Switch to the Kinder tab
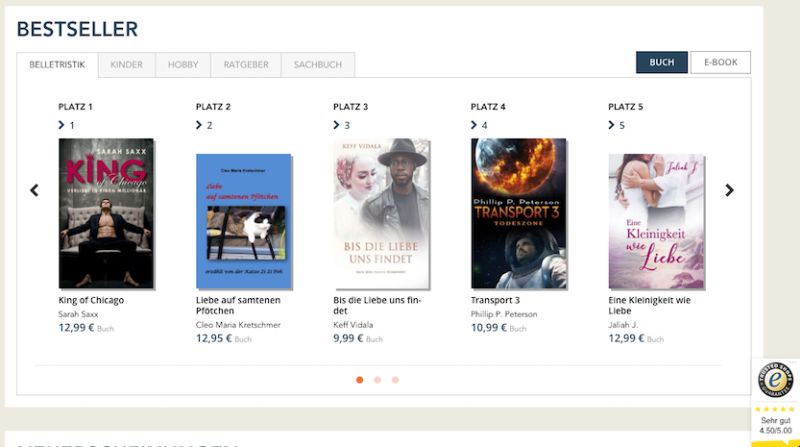 point(126,65)
